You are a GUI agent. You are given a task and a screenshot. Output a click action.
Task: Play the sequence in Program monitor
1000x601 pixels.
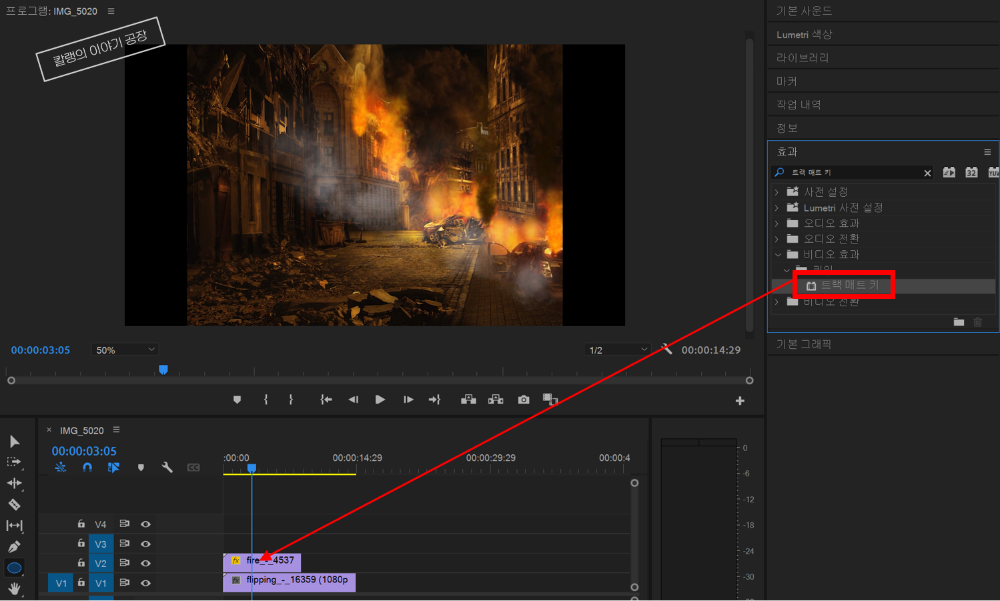tap(380, 399)
